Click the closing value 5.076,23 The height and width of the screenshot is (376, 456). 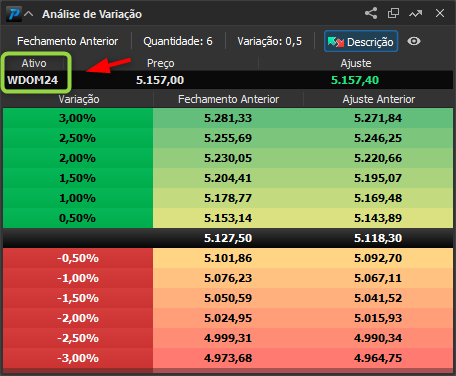pos(228,278)
